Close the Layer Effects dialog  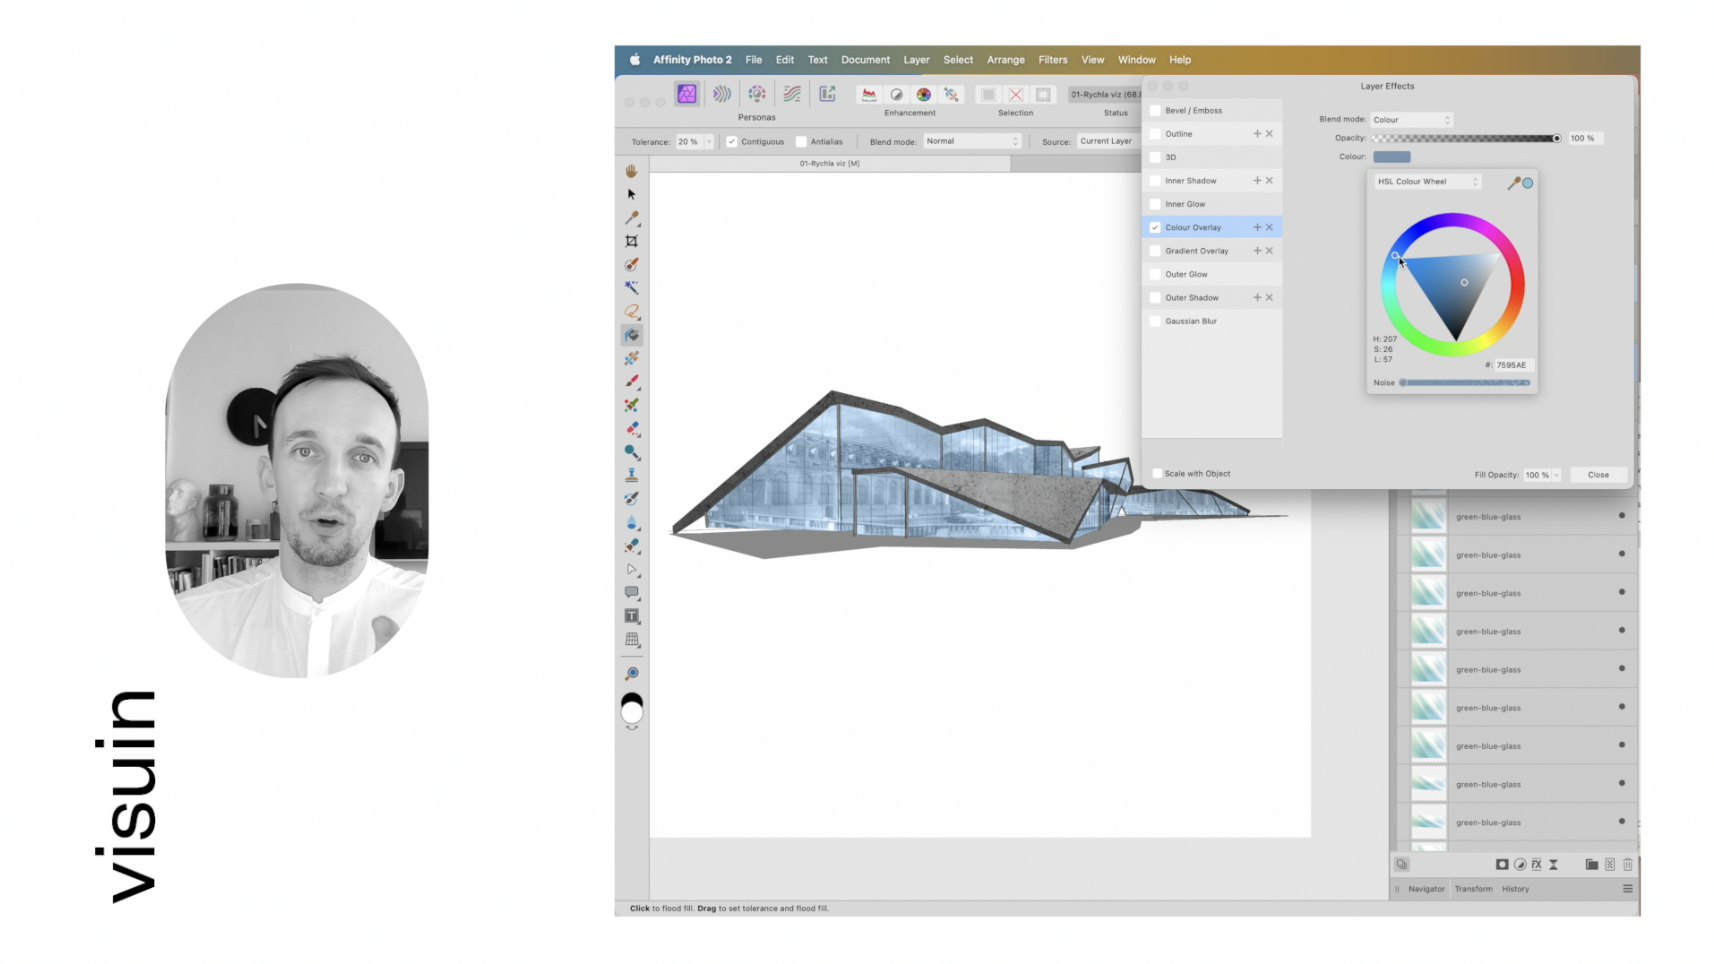click(x=1597, y=475)
